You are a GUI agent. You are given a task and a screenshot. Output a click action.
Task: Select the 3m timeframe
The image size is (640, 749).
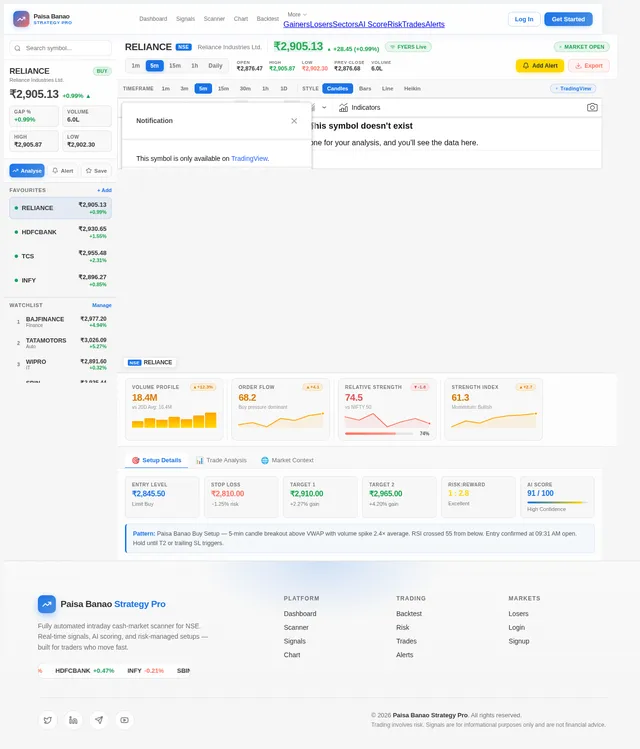pos(184,88)
